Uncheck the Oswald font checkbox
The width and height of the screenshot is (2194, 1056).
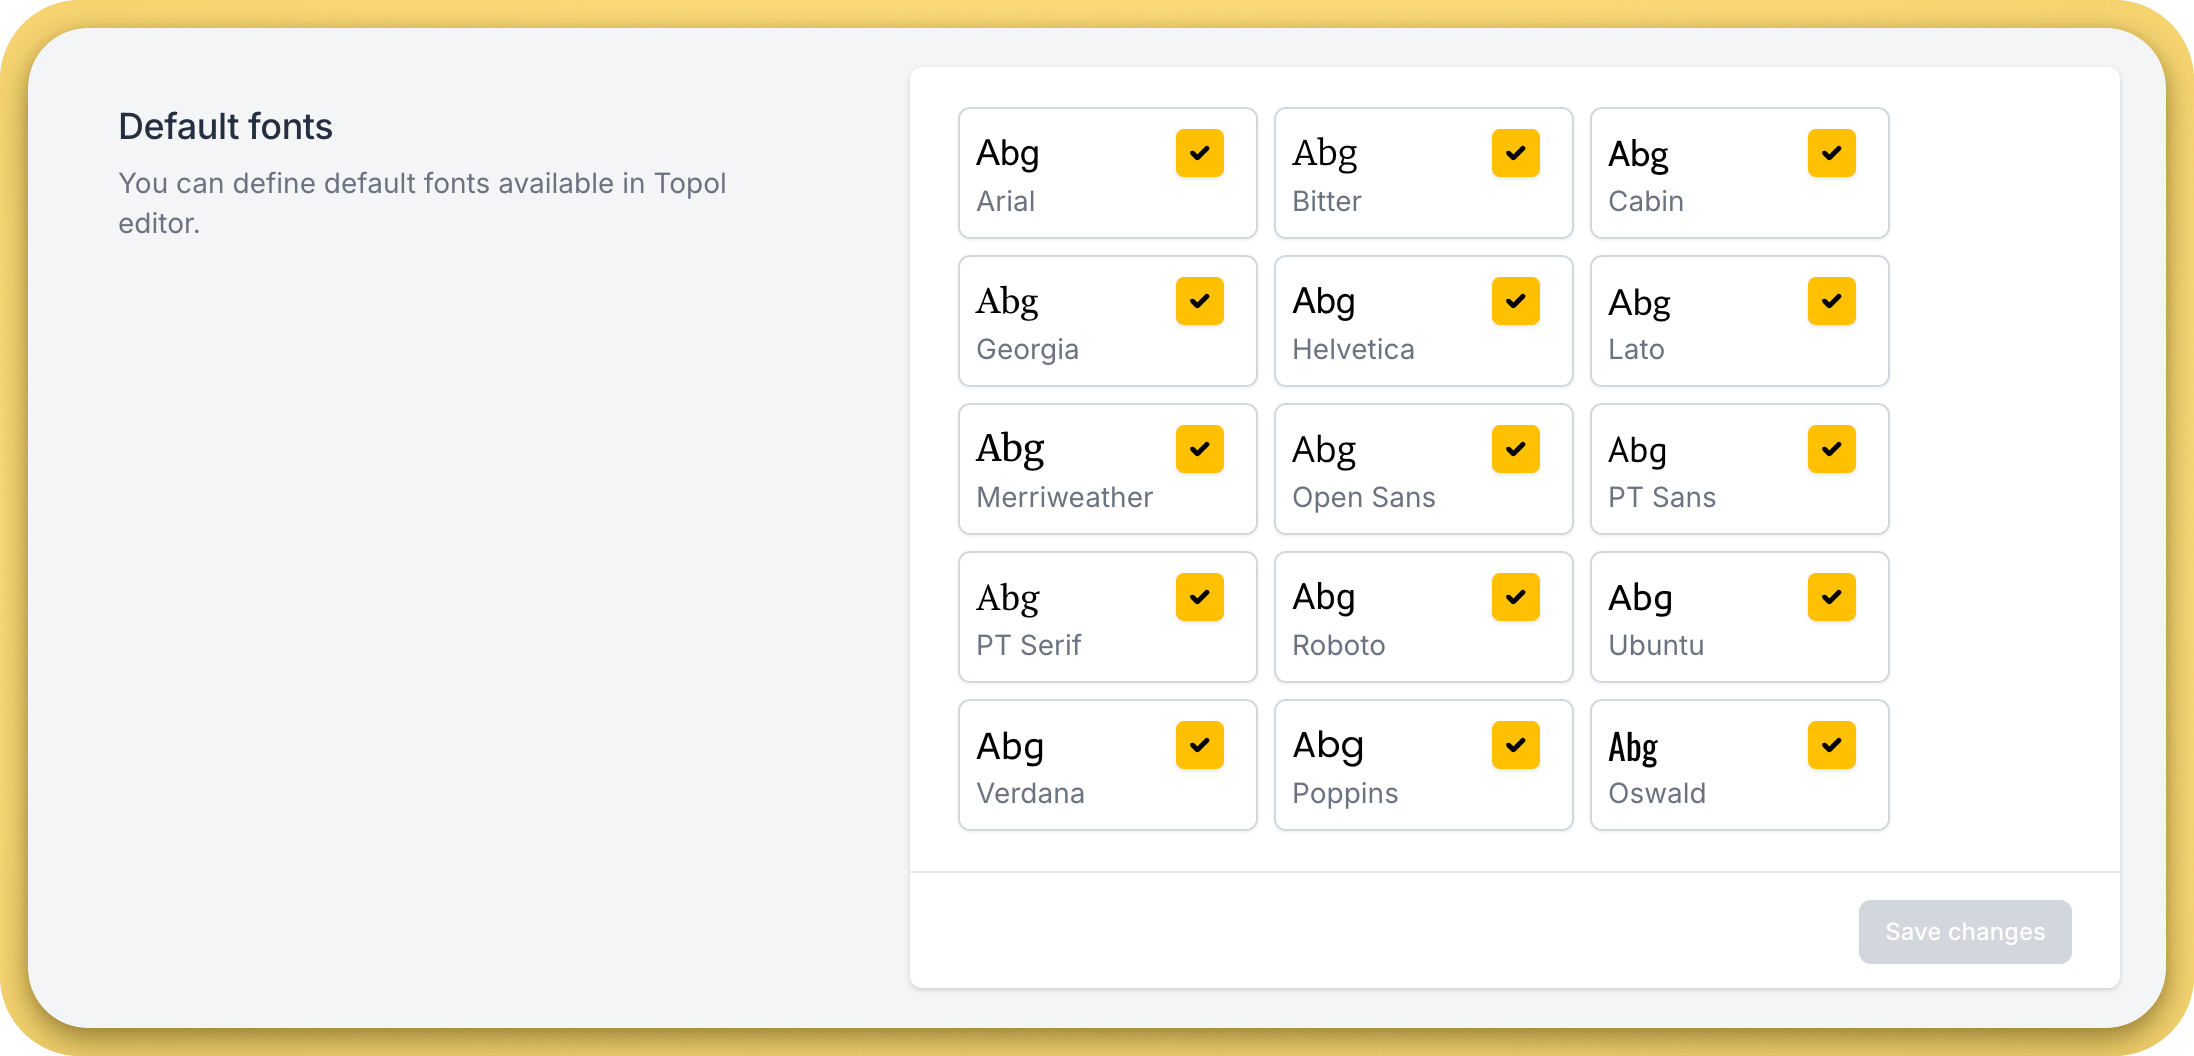click(1831, 745)
